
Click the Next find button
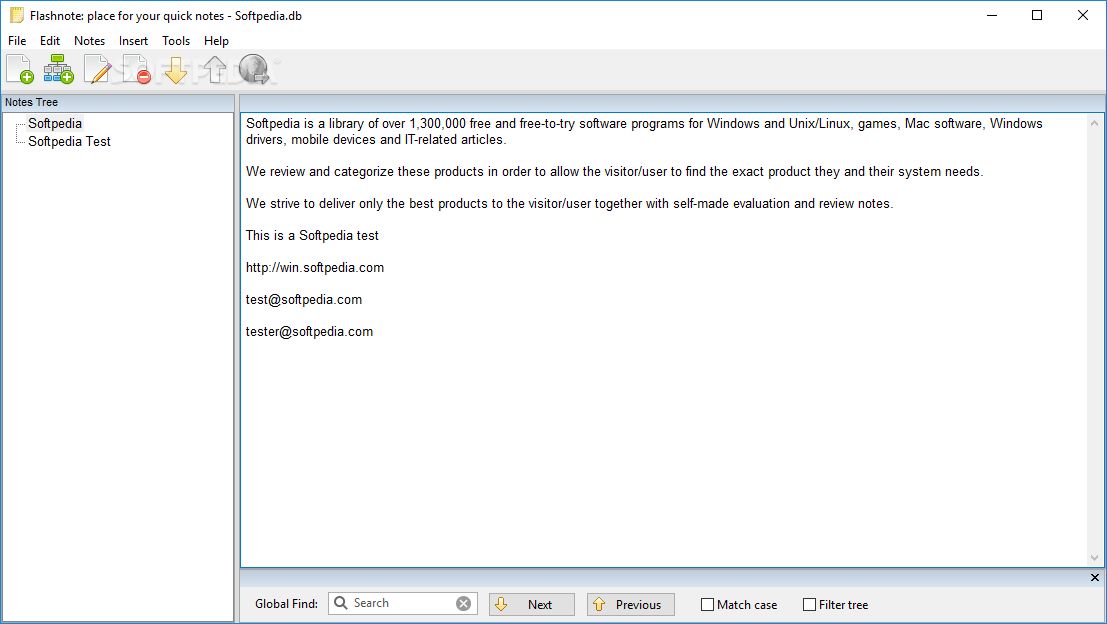coord(532,604)
